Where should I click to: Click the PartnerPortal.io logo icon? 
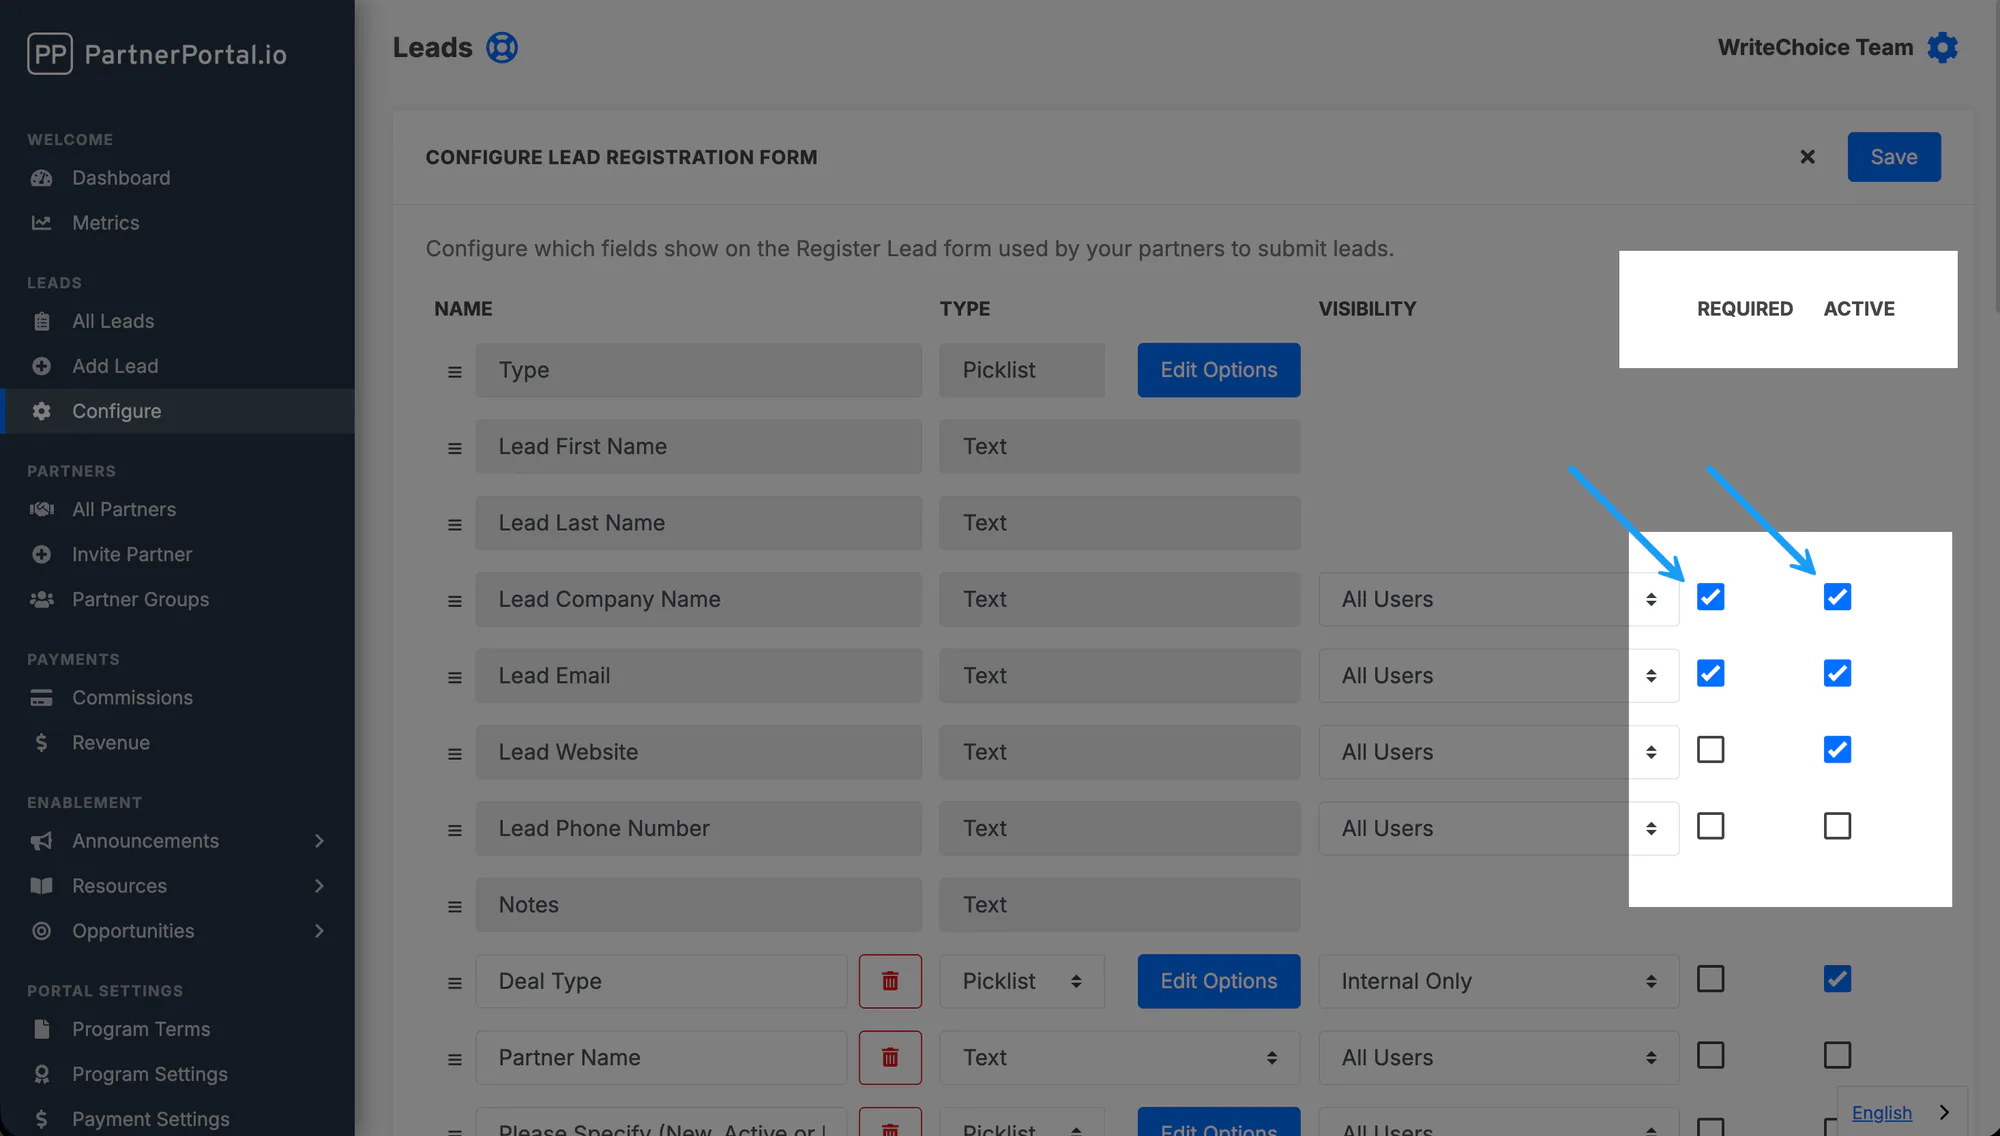pos(50,54)
